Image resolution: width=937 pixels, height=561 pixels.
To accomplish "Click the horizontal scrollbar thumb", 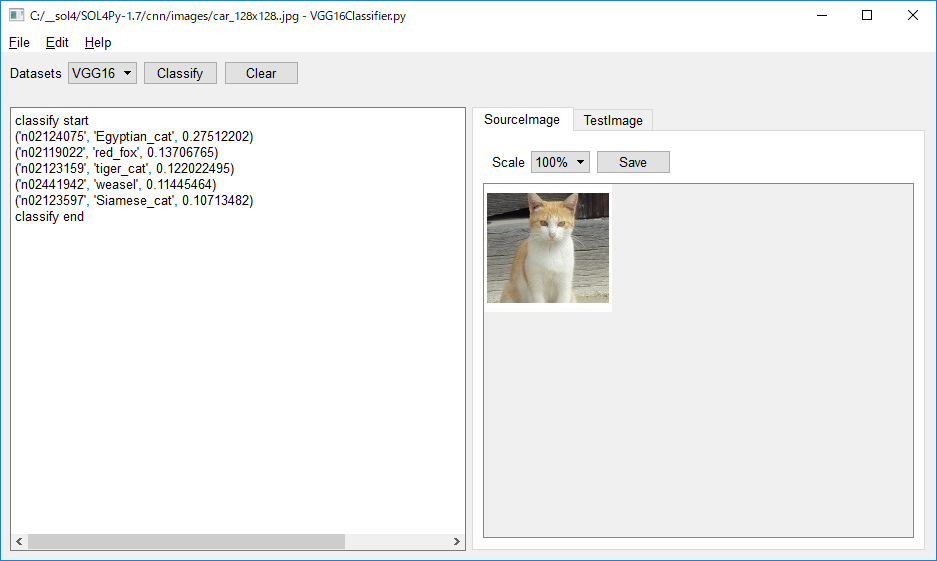I will point(186,541).
